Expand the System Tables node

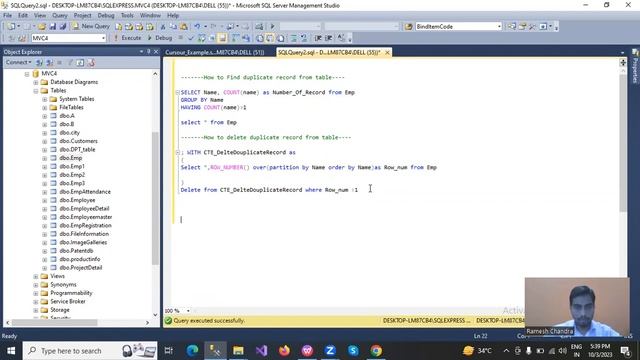point(44,99)
